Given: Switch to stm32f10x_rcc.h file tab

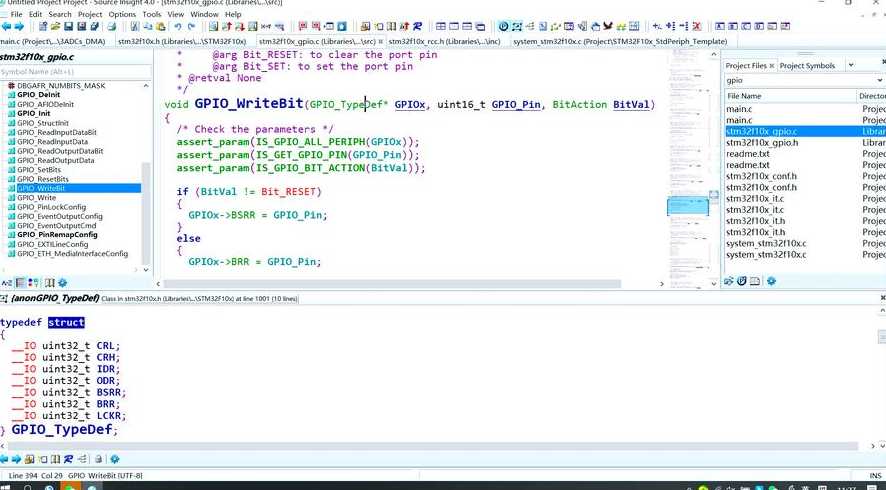Looking at the screenshot, I should [444, 41].
